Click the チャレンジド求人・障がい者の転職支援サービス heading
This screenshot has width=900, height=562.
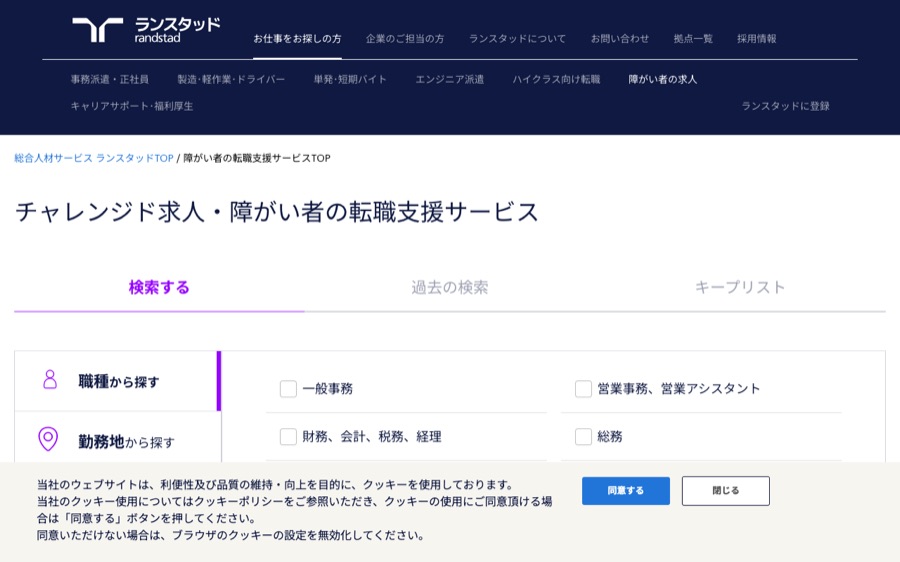click(277, 212)
